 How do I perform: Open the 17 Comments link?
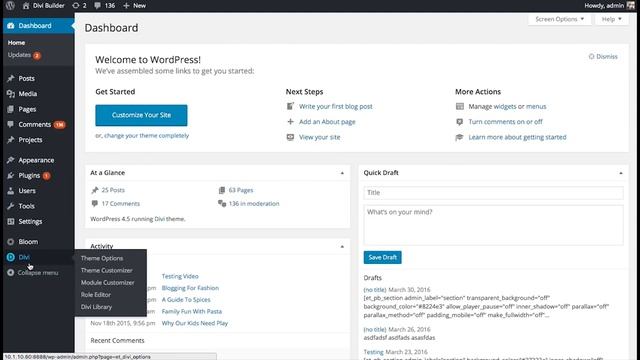point(121,204)
